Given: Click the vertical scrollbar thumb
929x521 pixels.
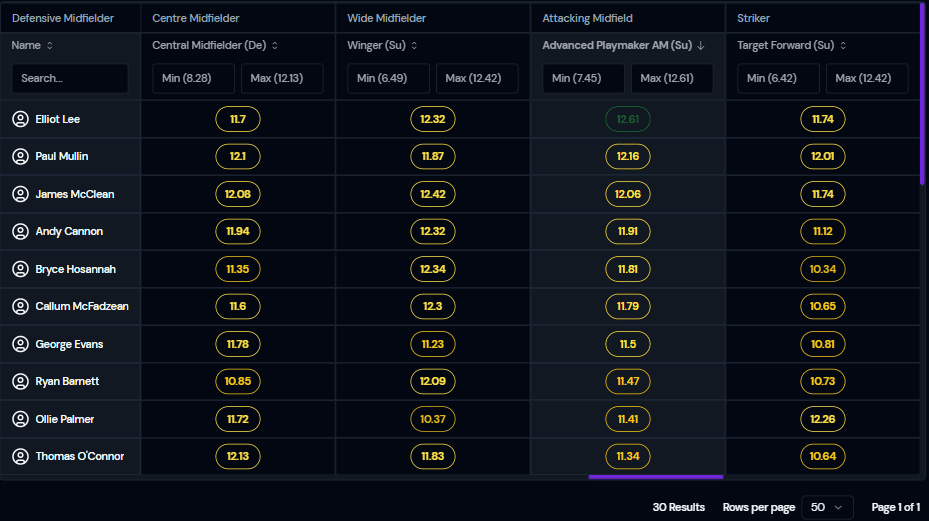Looking at the screenshot, I should click(922, 95).
